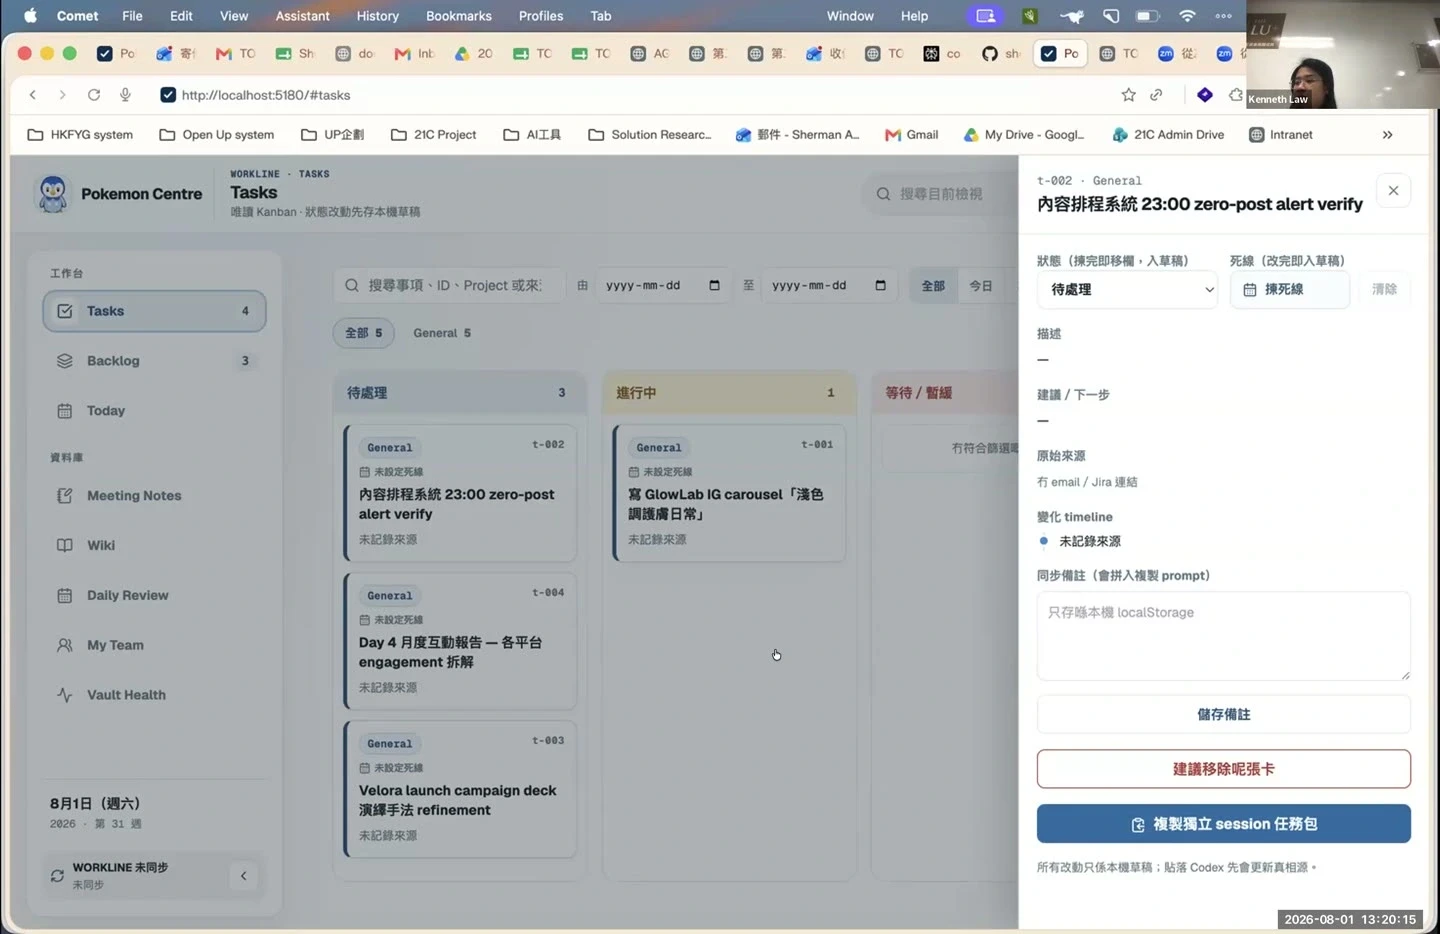
Task: Show more bookmarks with the double chevron
Action: coord(1387,135)
